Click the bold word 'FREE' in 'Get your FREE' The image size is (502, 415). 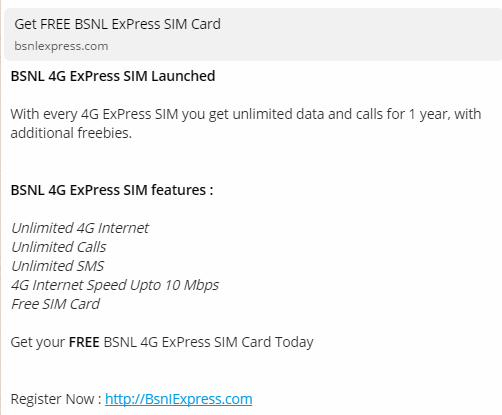(x=84, y=342)
